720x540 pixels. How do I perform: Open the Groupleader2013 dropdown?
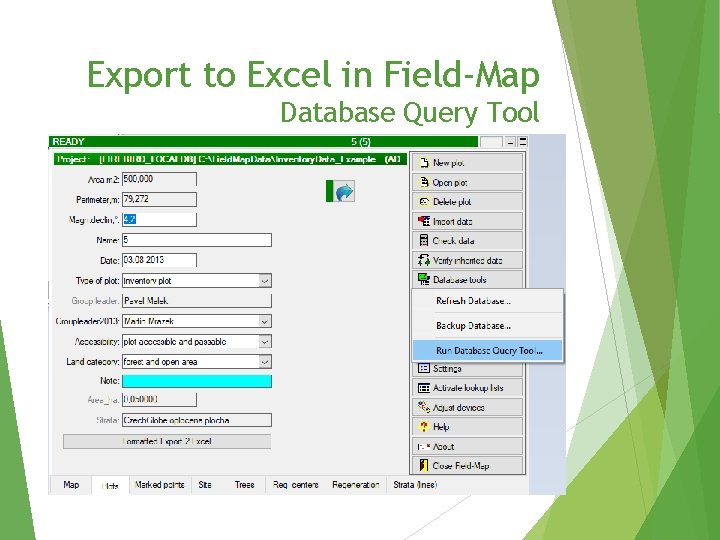point(265,321)
